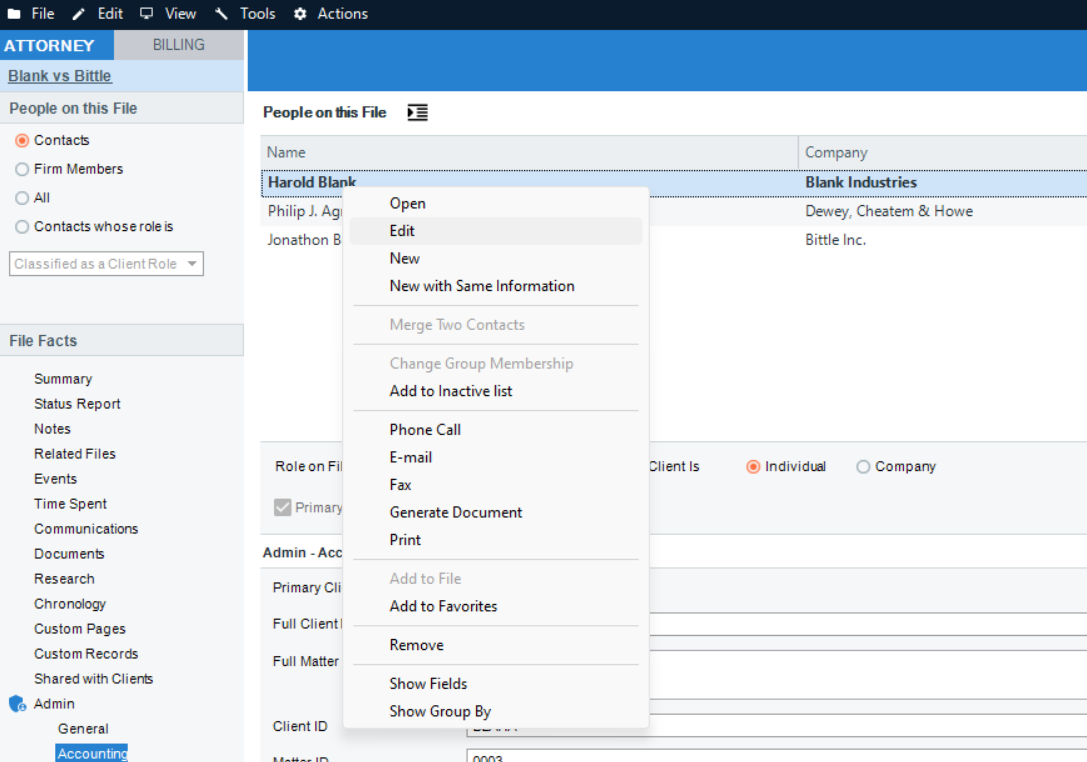Viewport: 1087px width, 762px height.
Task: Switch to the BILLING tab
Action: coord(178,44)
